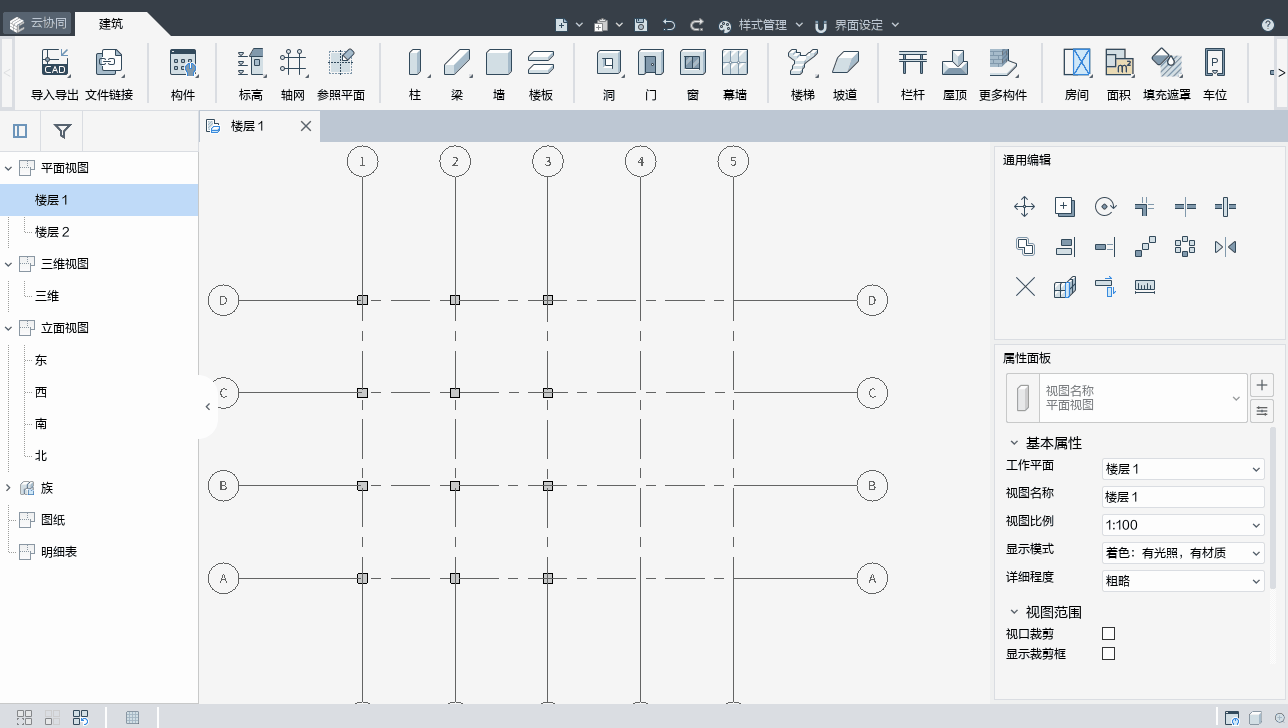Screen dimensions: 1288x728
Task: Open the 南 elevation tree item
Action: click(41, 424)
